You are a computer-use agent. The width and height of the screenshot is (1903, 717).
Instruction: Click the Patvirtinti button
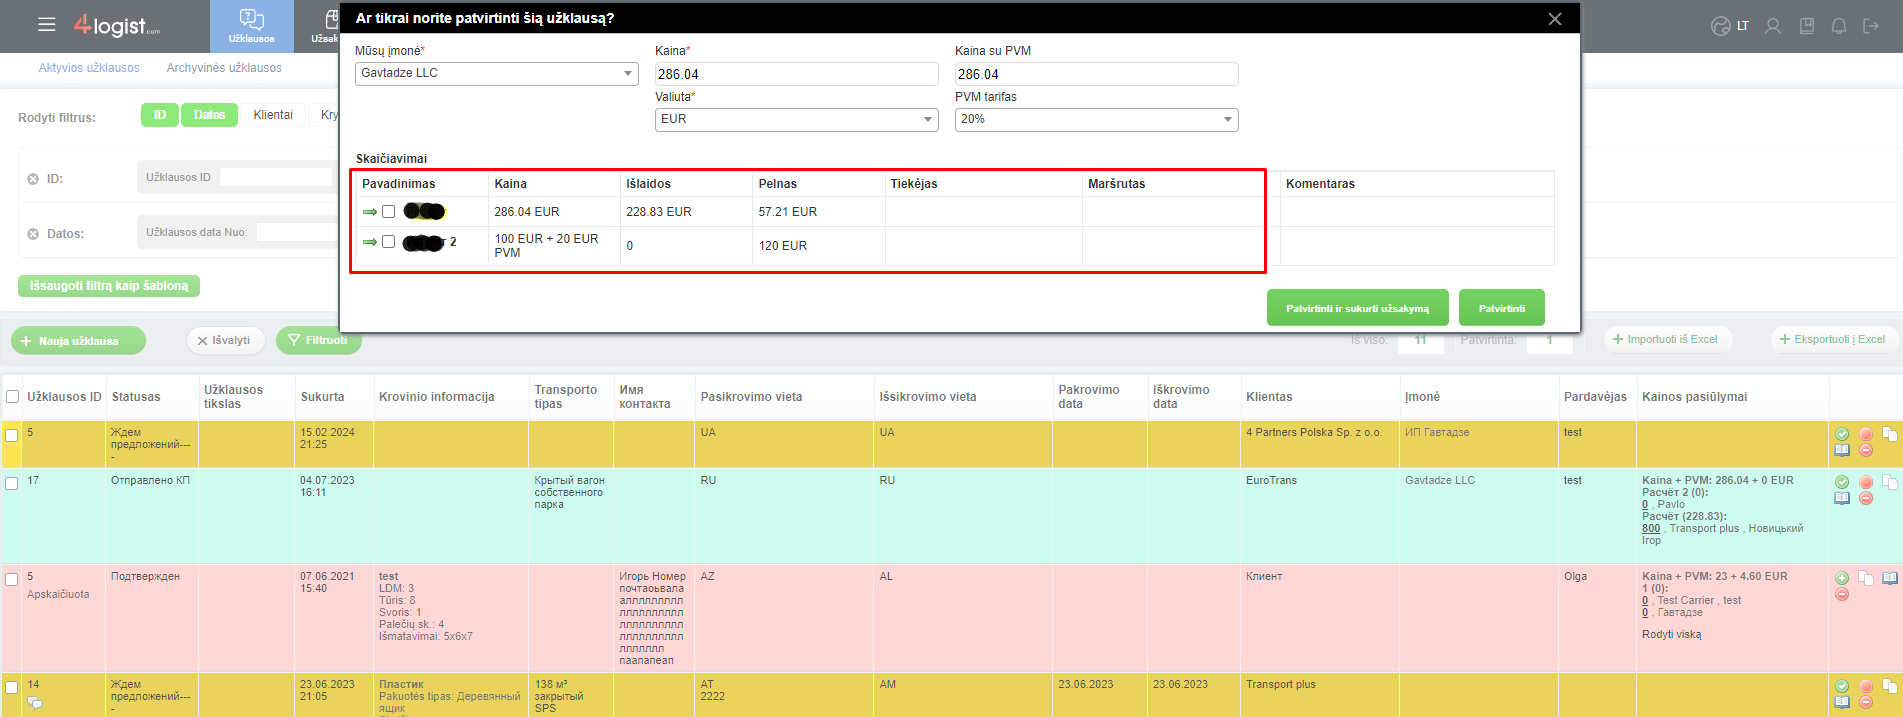pyautogui.click(x=1502, y=308)
